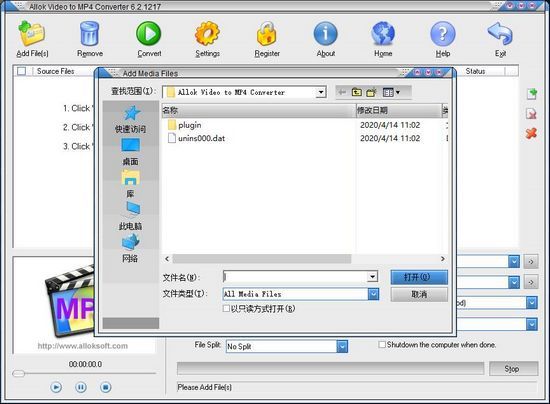Image resolution: width=550 pixels, height=404 pixels.
Task: Click the 打开 open button
Action: point(419,277)
